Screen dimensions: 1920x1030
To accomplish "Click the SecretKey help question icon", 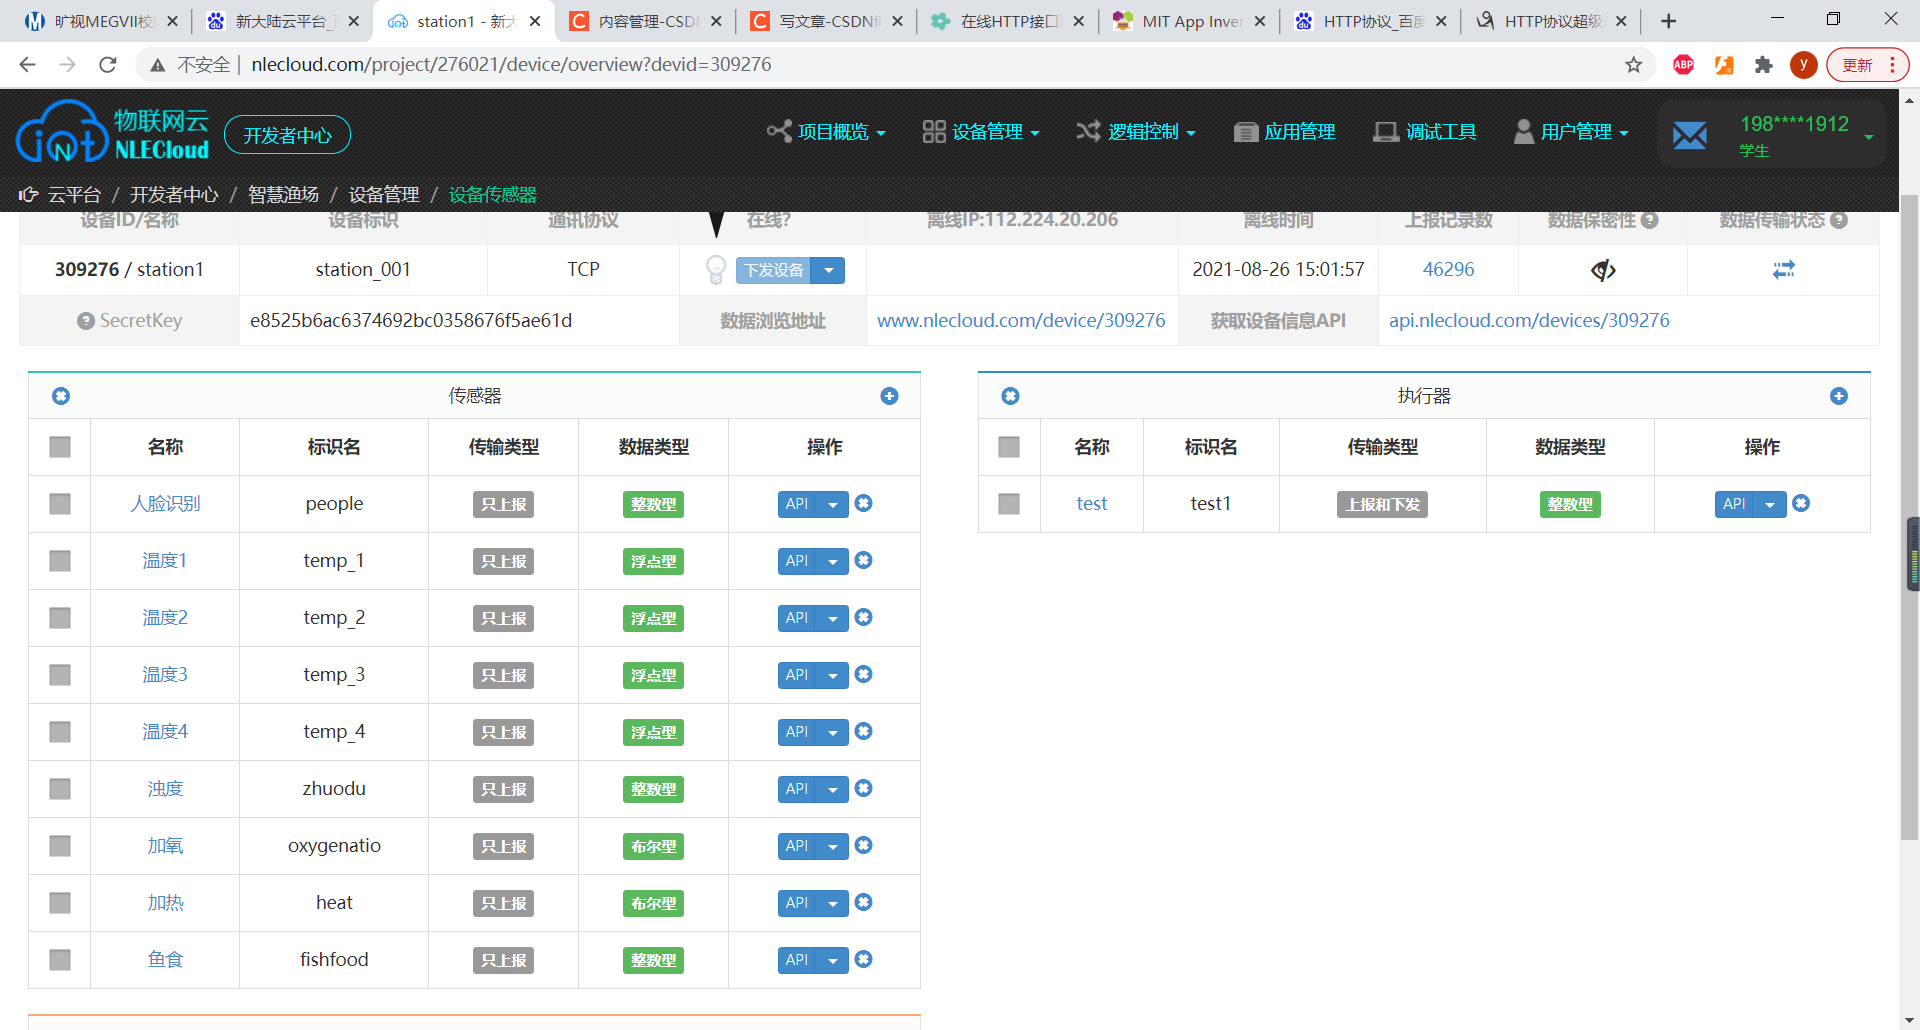I will [x=86, y=321].
